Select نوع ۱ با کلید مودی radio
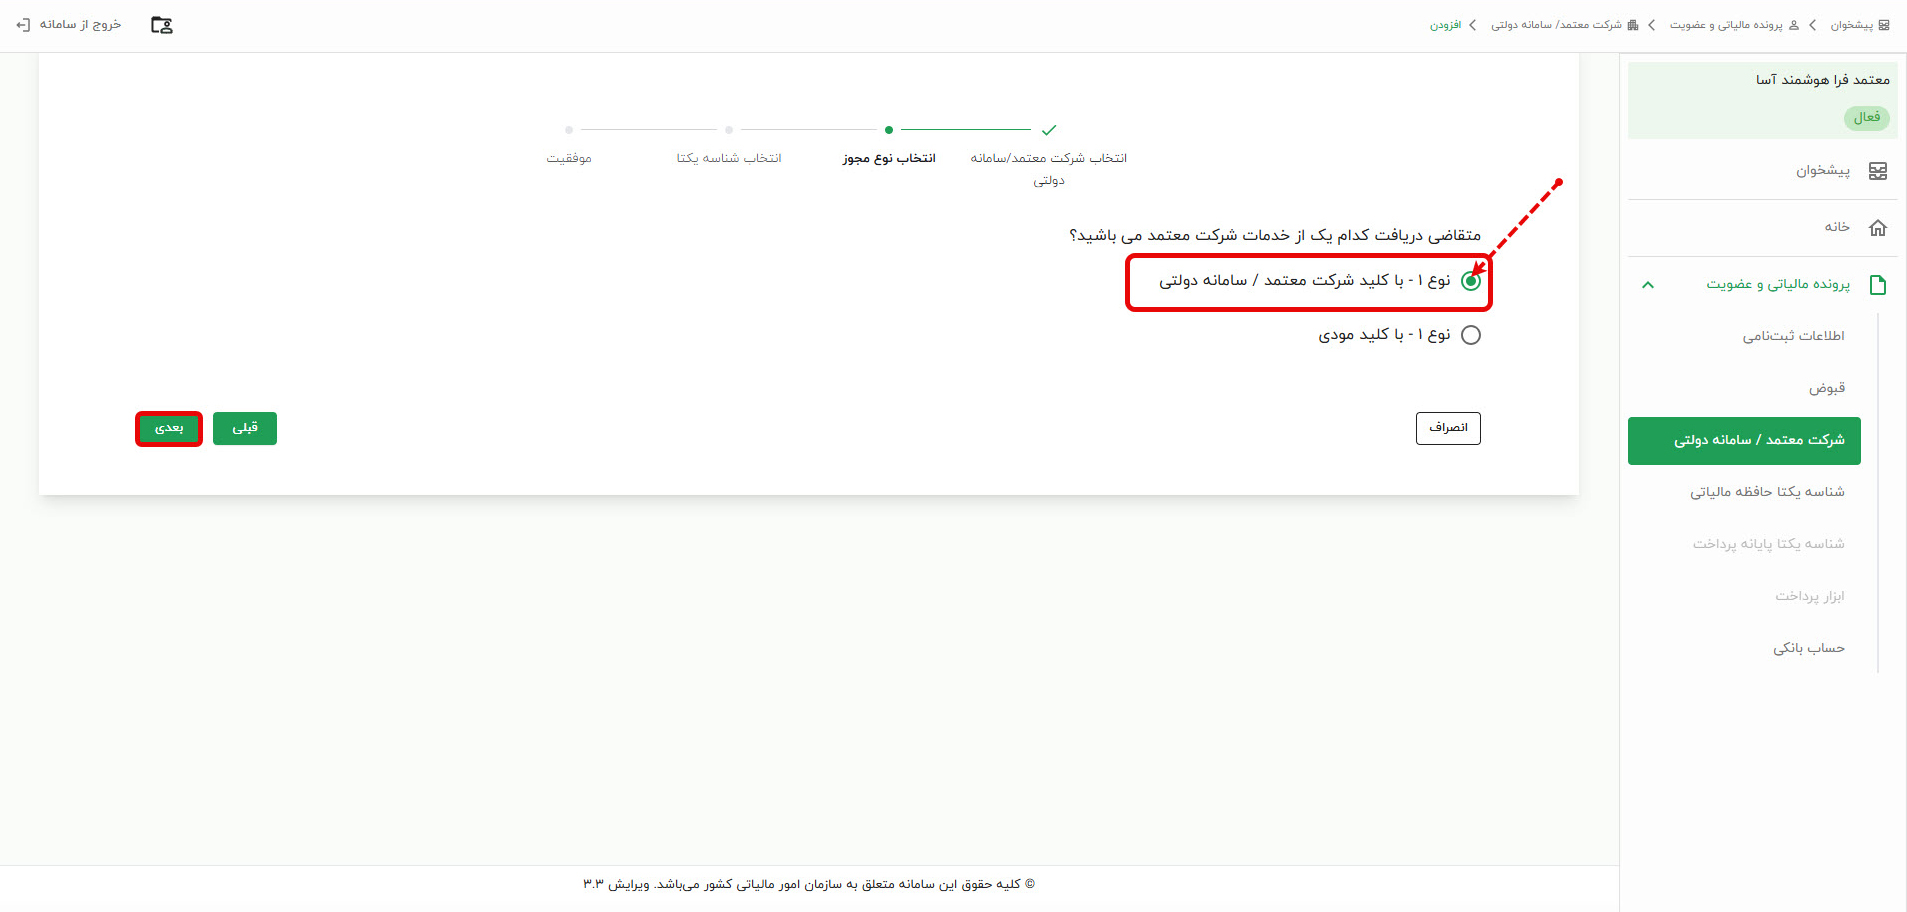This screenshot has width=1907, height=912. [x=1471, y=335]
